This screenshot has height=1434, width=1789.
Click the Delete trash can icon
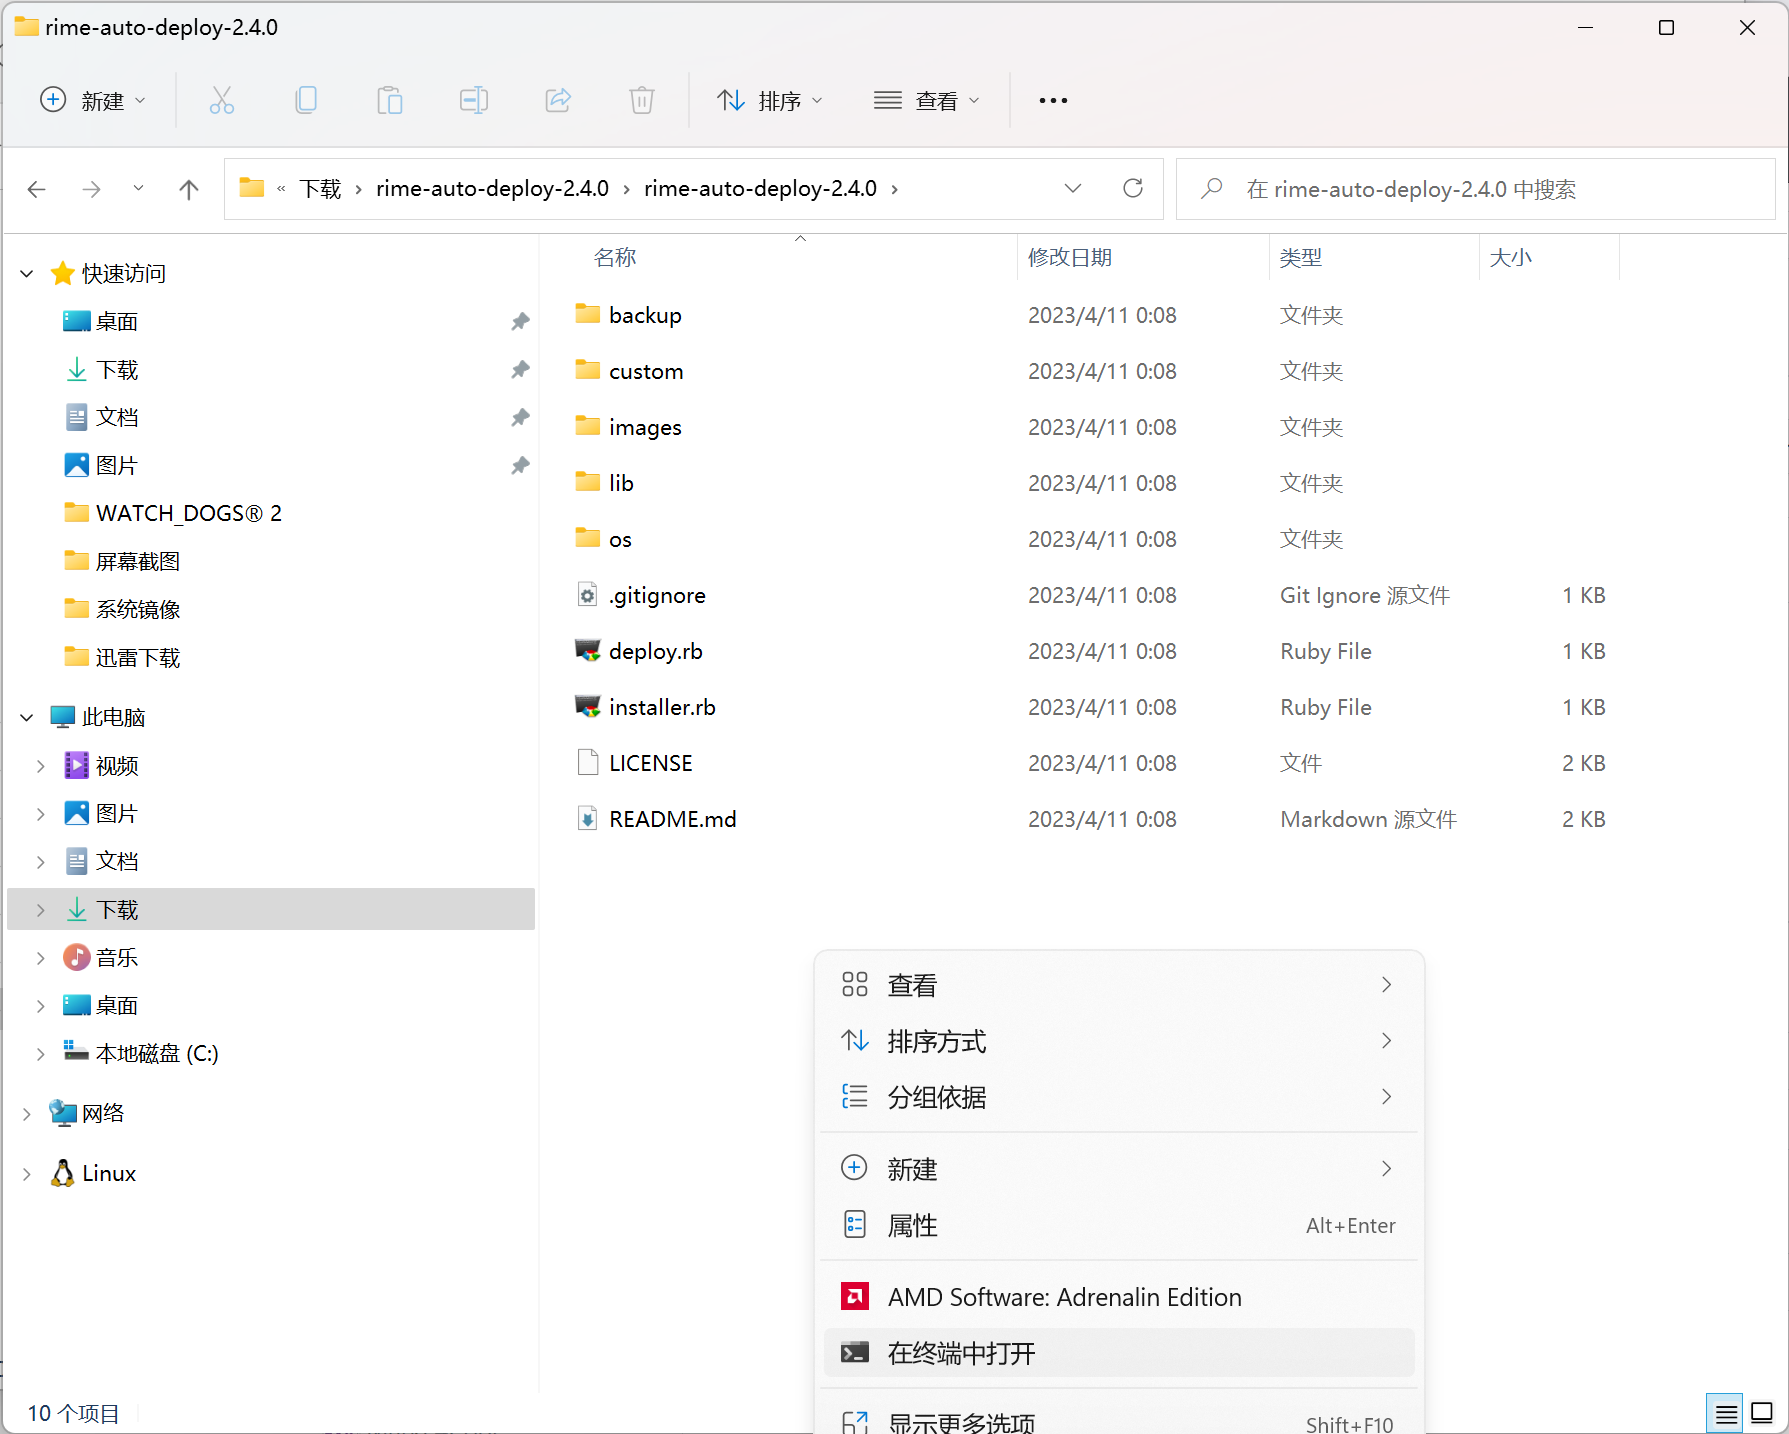point(641,100)
